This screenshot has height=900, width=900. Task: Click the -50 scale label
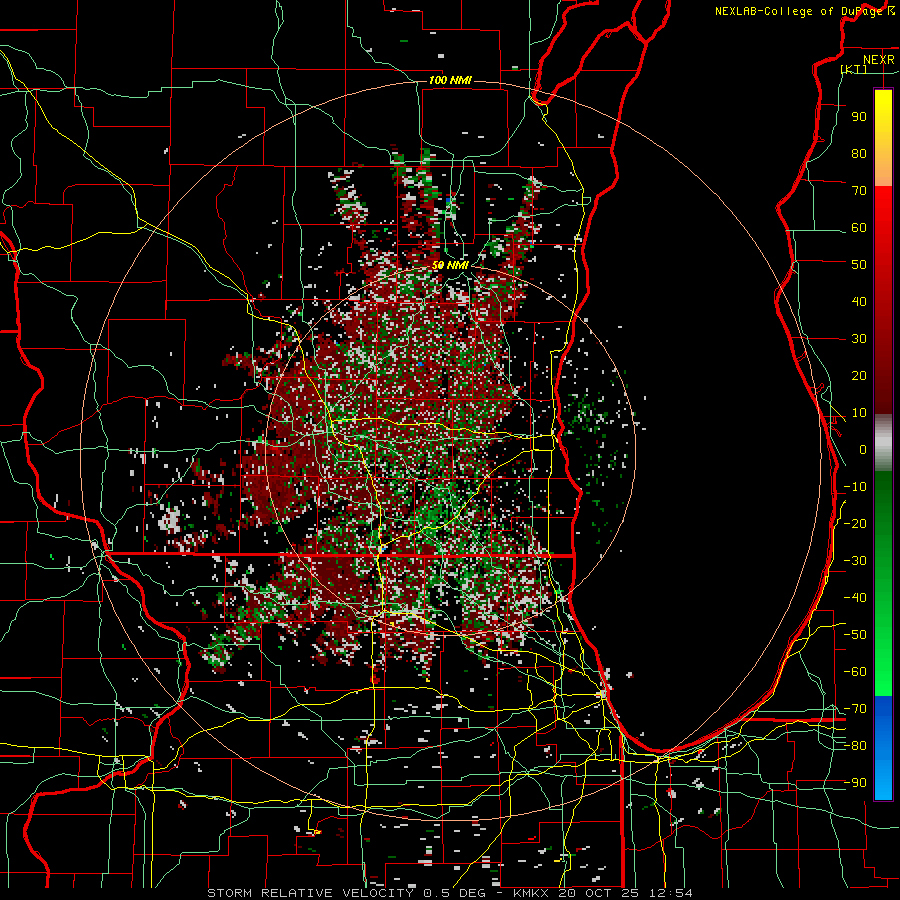[855, 635]
